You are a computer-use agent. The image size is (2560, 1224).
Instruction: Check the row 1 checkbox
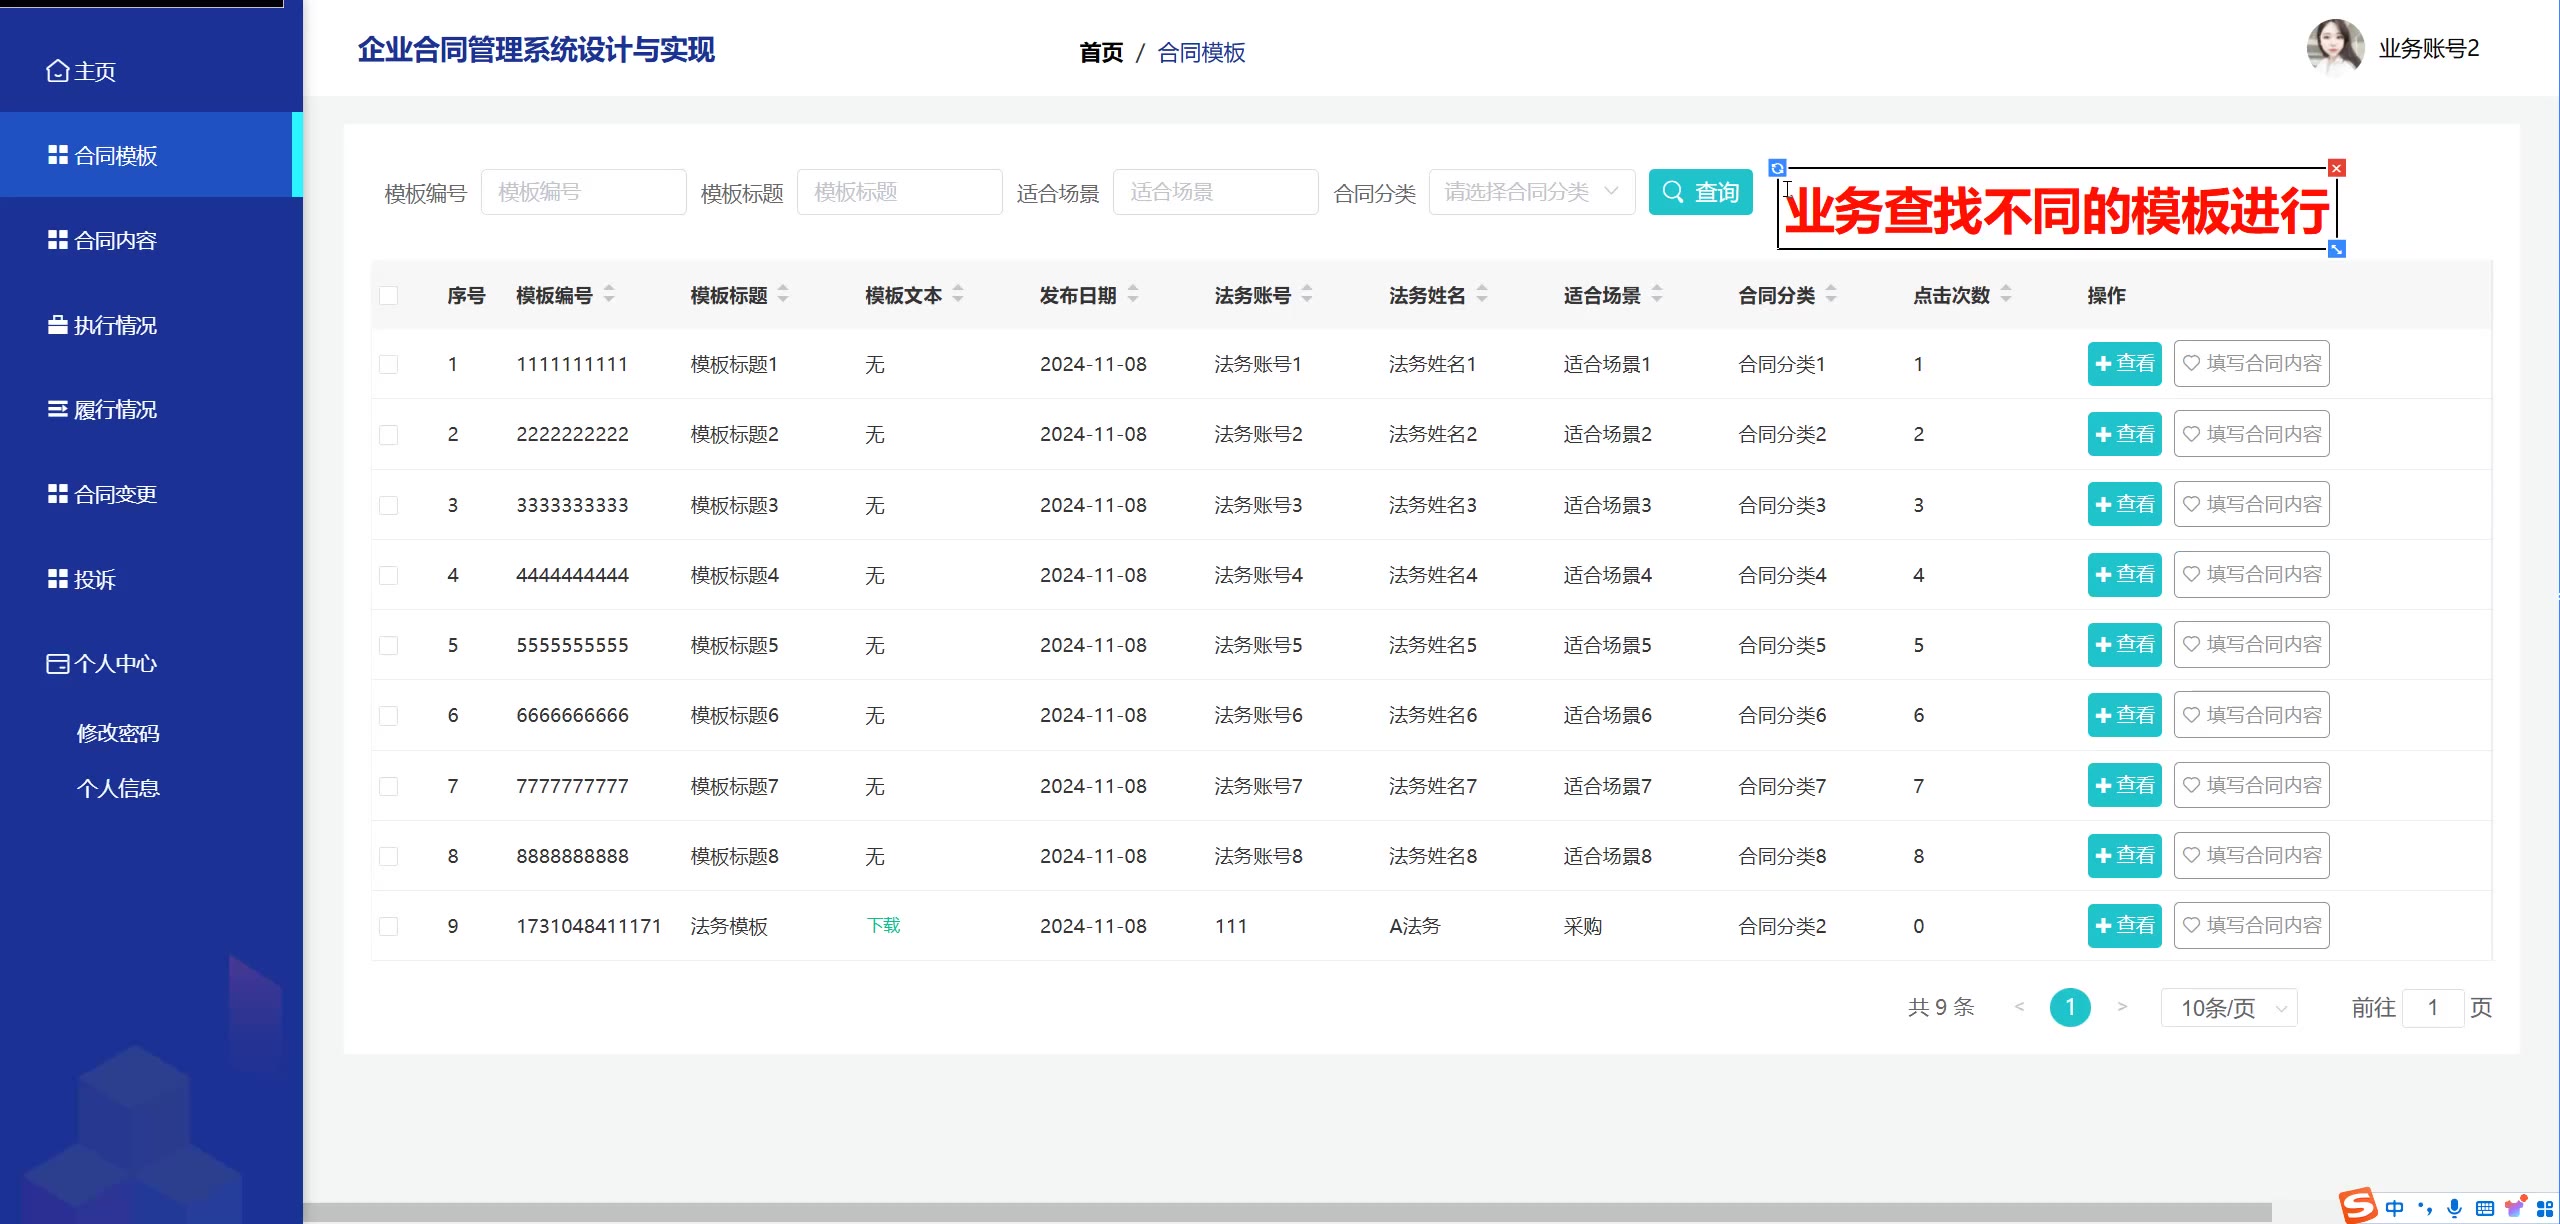389,364
